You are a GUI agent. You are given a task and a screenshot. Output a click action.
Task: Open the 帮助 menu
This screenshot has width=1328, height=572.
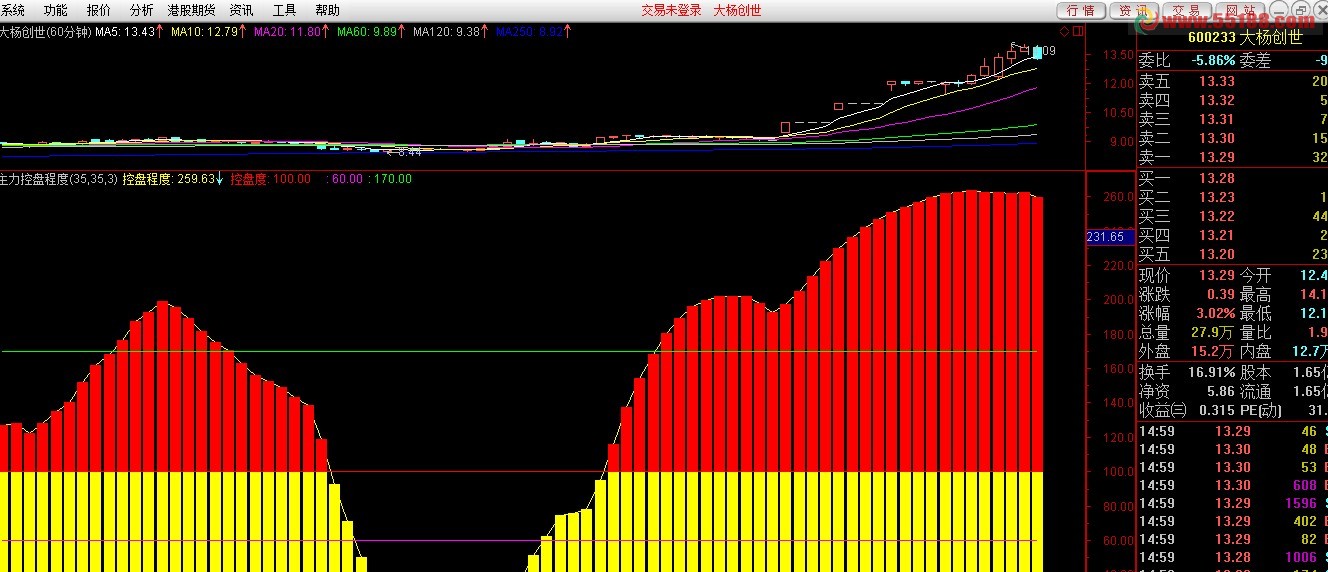tap(327, 10)
